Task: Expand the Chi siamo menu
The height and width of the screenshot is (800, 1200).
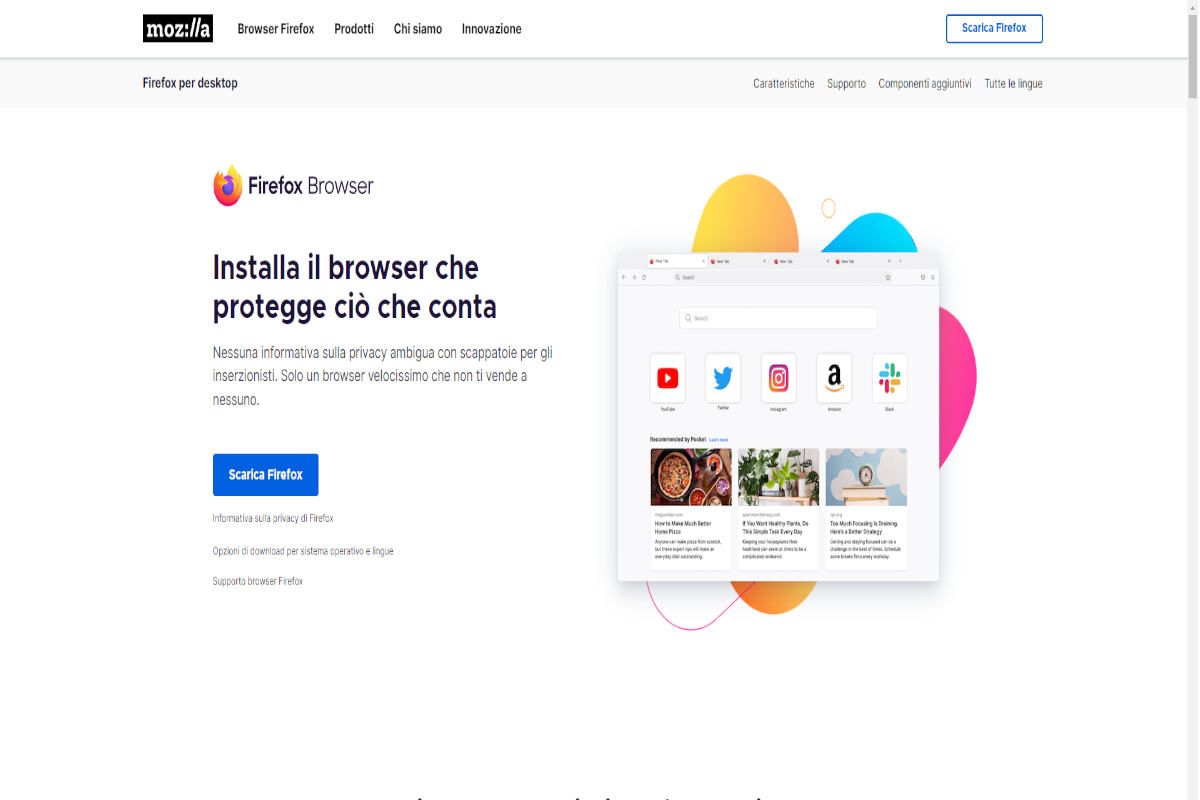Action: (418, 29)
